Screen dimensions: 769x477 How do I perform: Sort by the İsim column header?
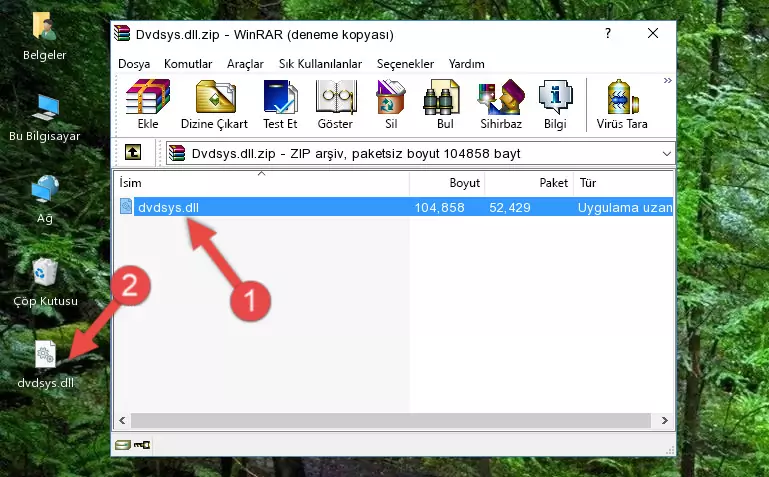click(261, 183)
